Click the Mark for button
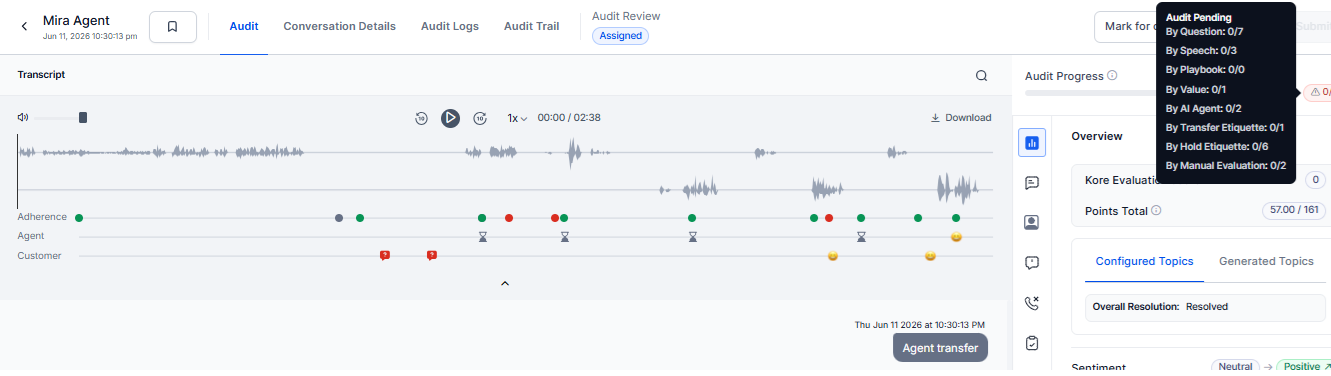The image size is (1331, 376). pos(1125,27)
